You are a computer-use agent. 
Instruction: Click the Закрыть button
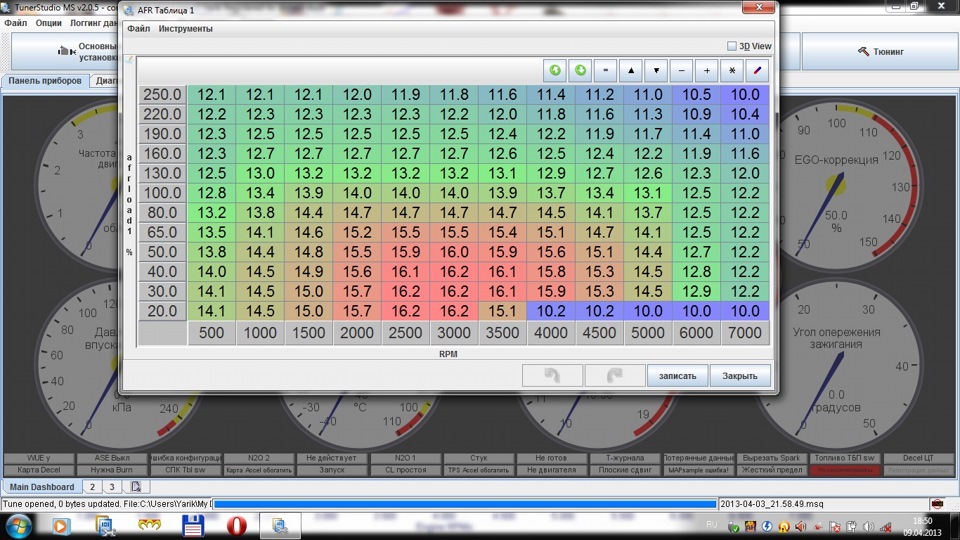pyautogui.click(x=740, y=377)
